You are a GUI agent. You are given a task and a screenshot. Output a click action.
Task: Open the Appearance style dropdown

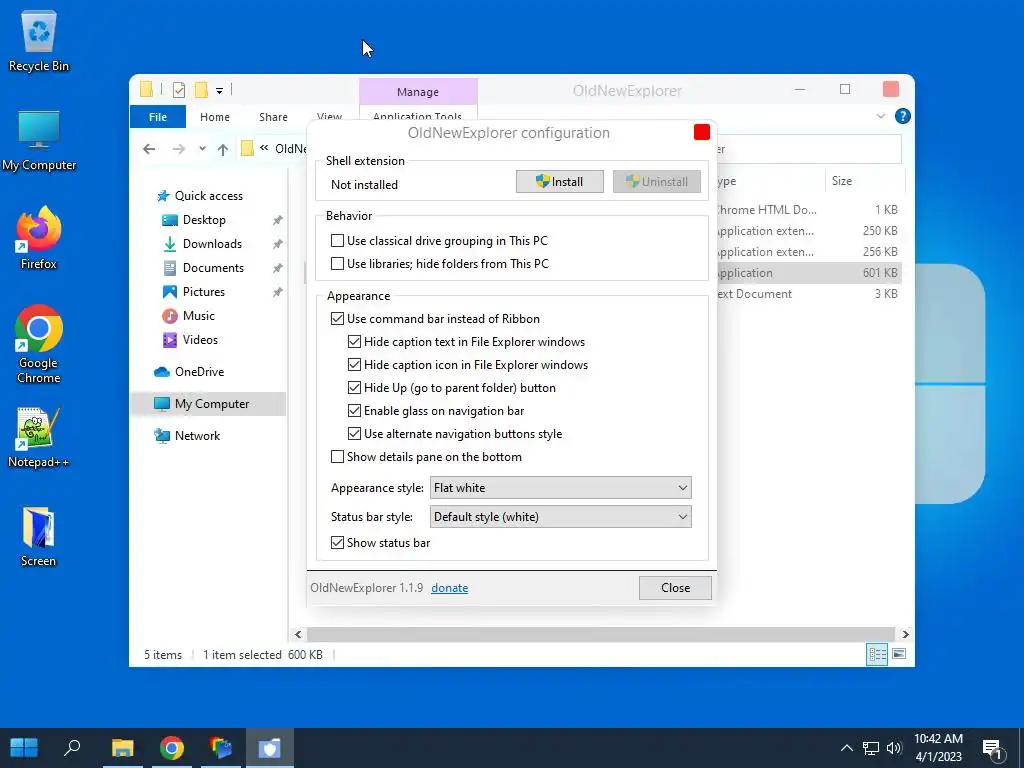[x=560, y=488]
